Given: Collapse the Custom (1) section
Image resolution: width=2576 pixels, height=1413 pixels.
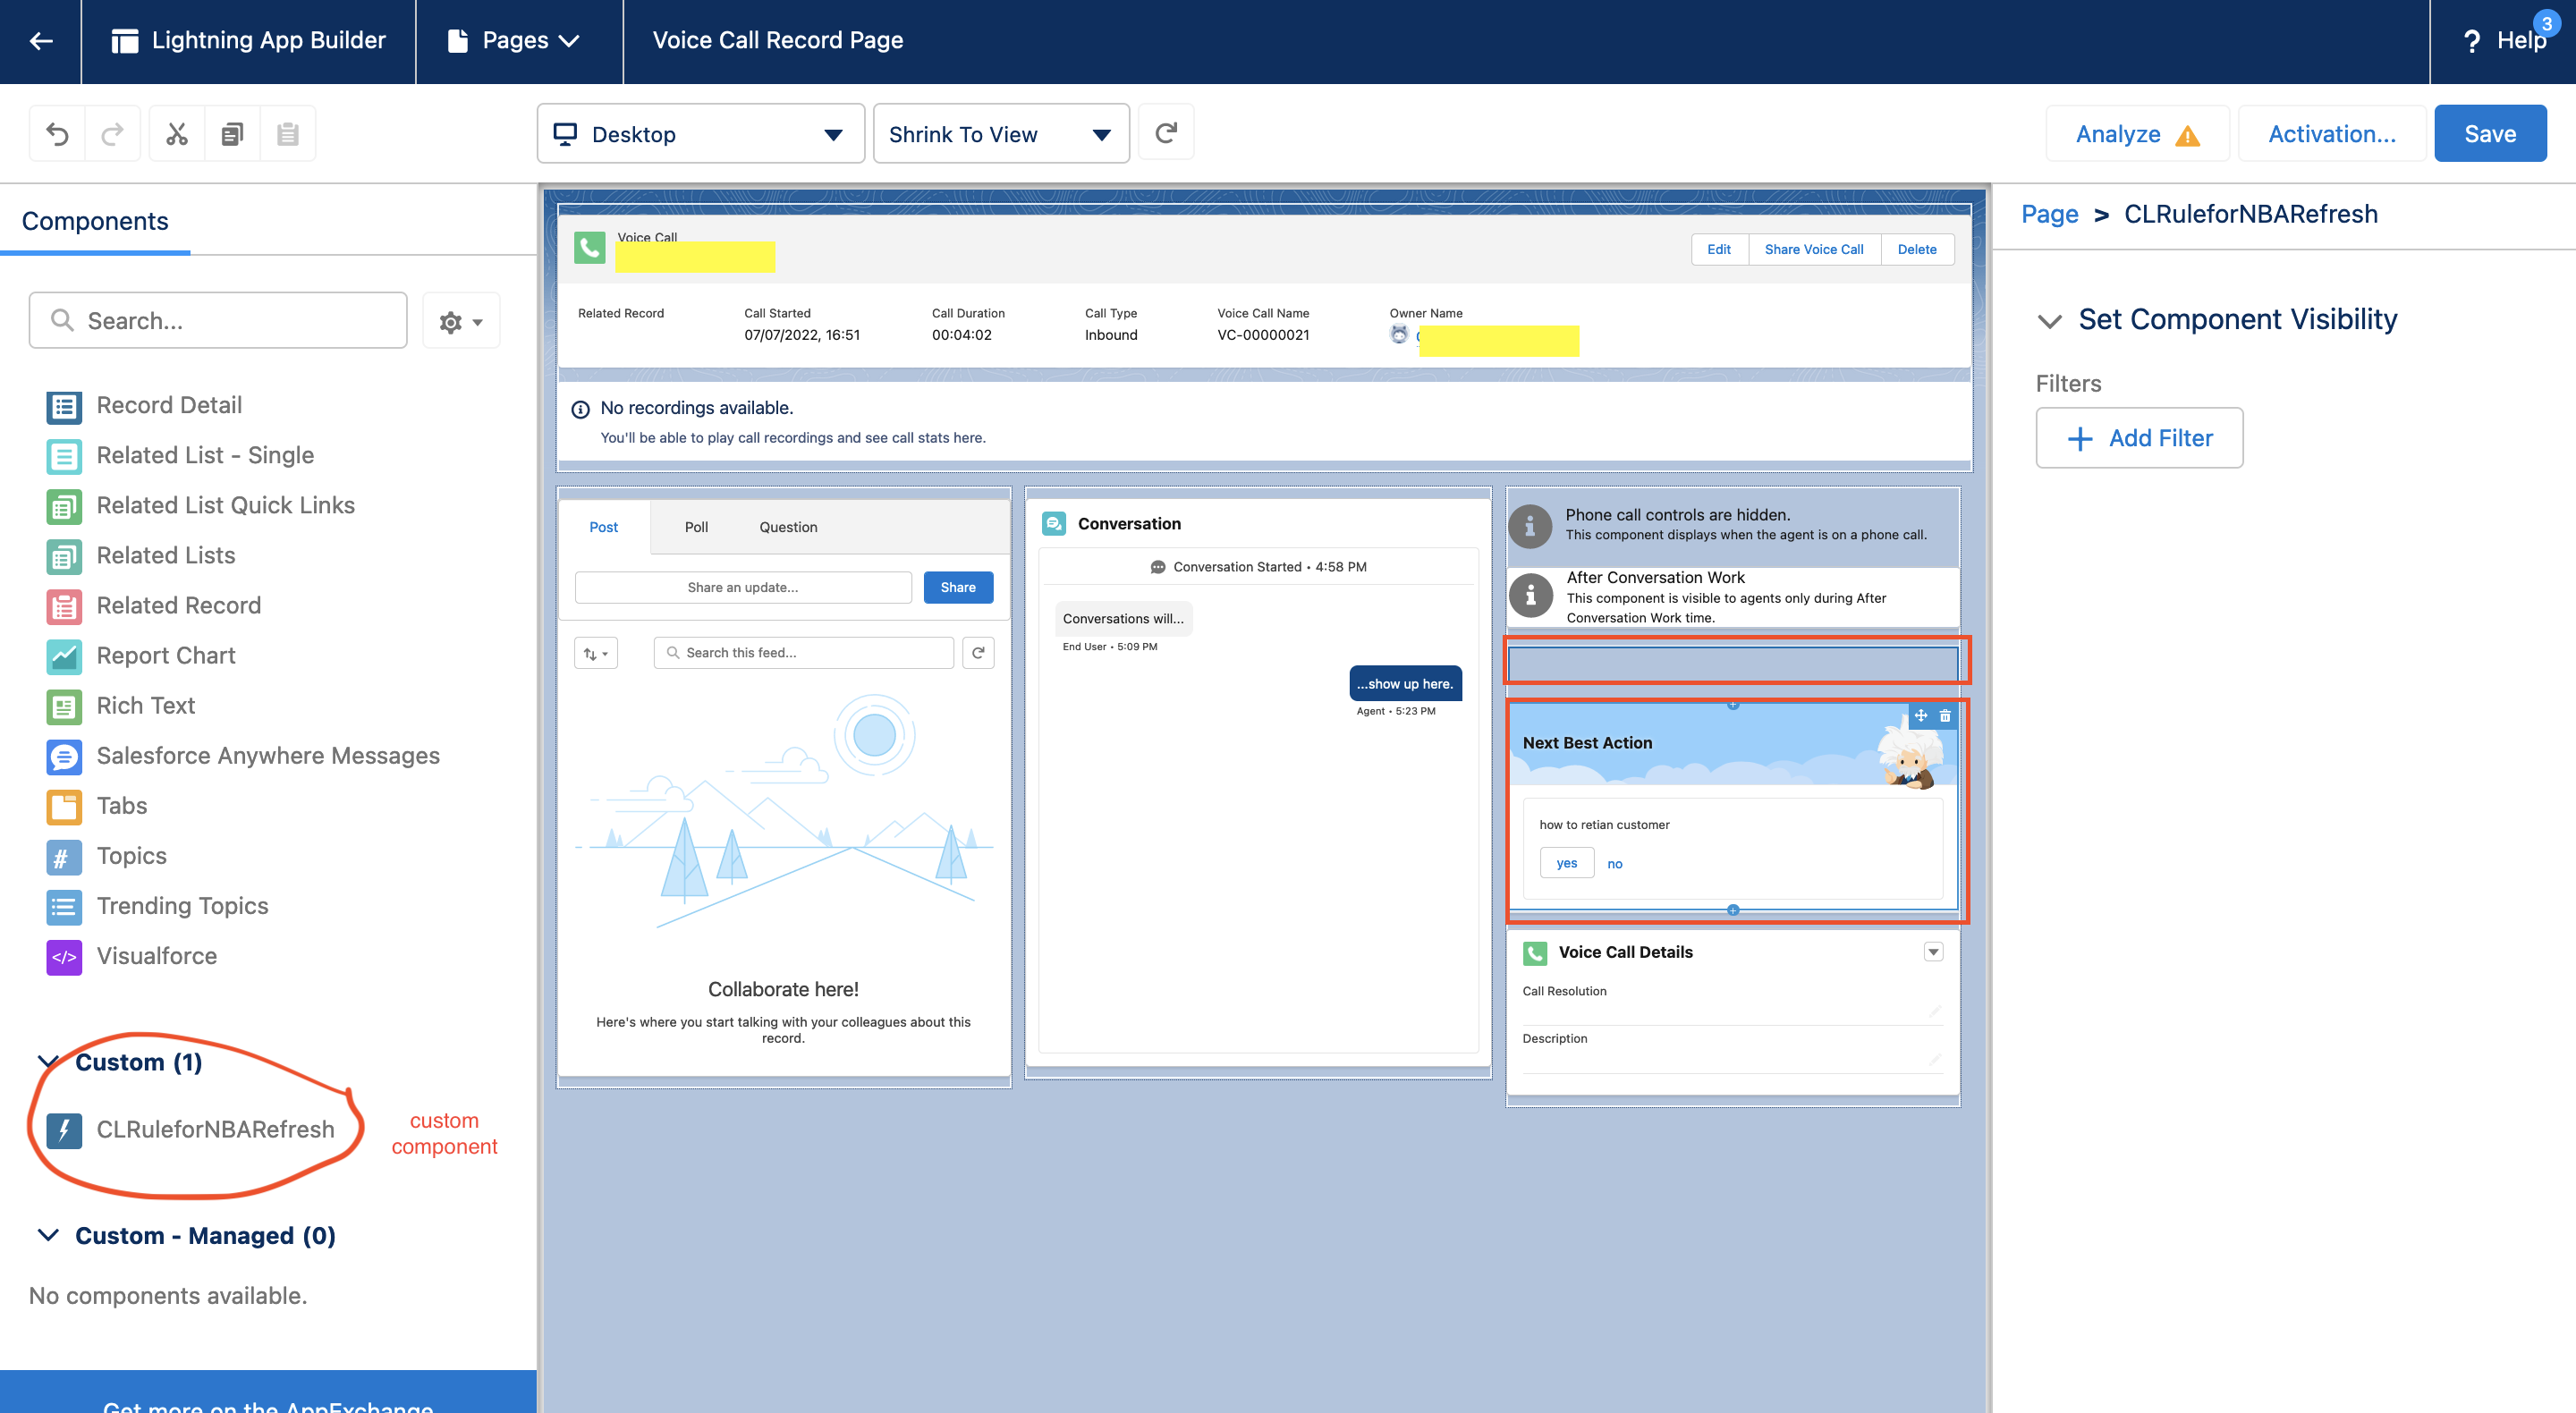Looking at the screenshot, I should click(x=47, y=1062).
